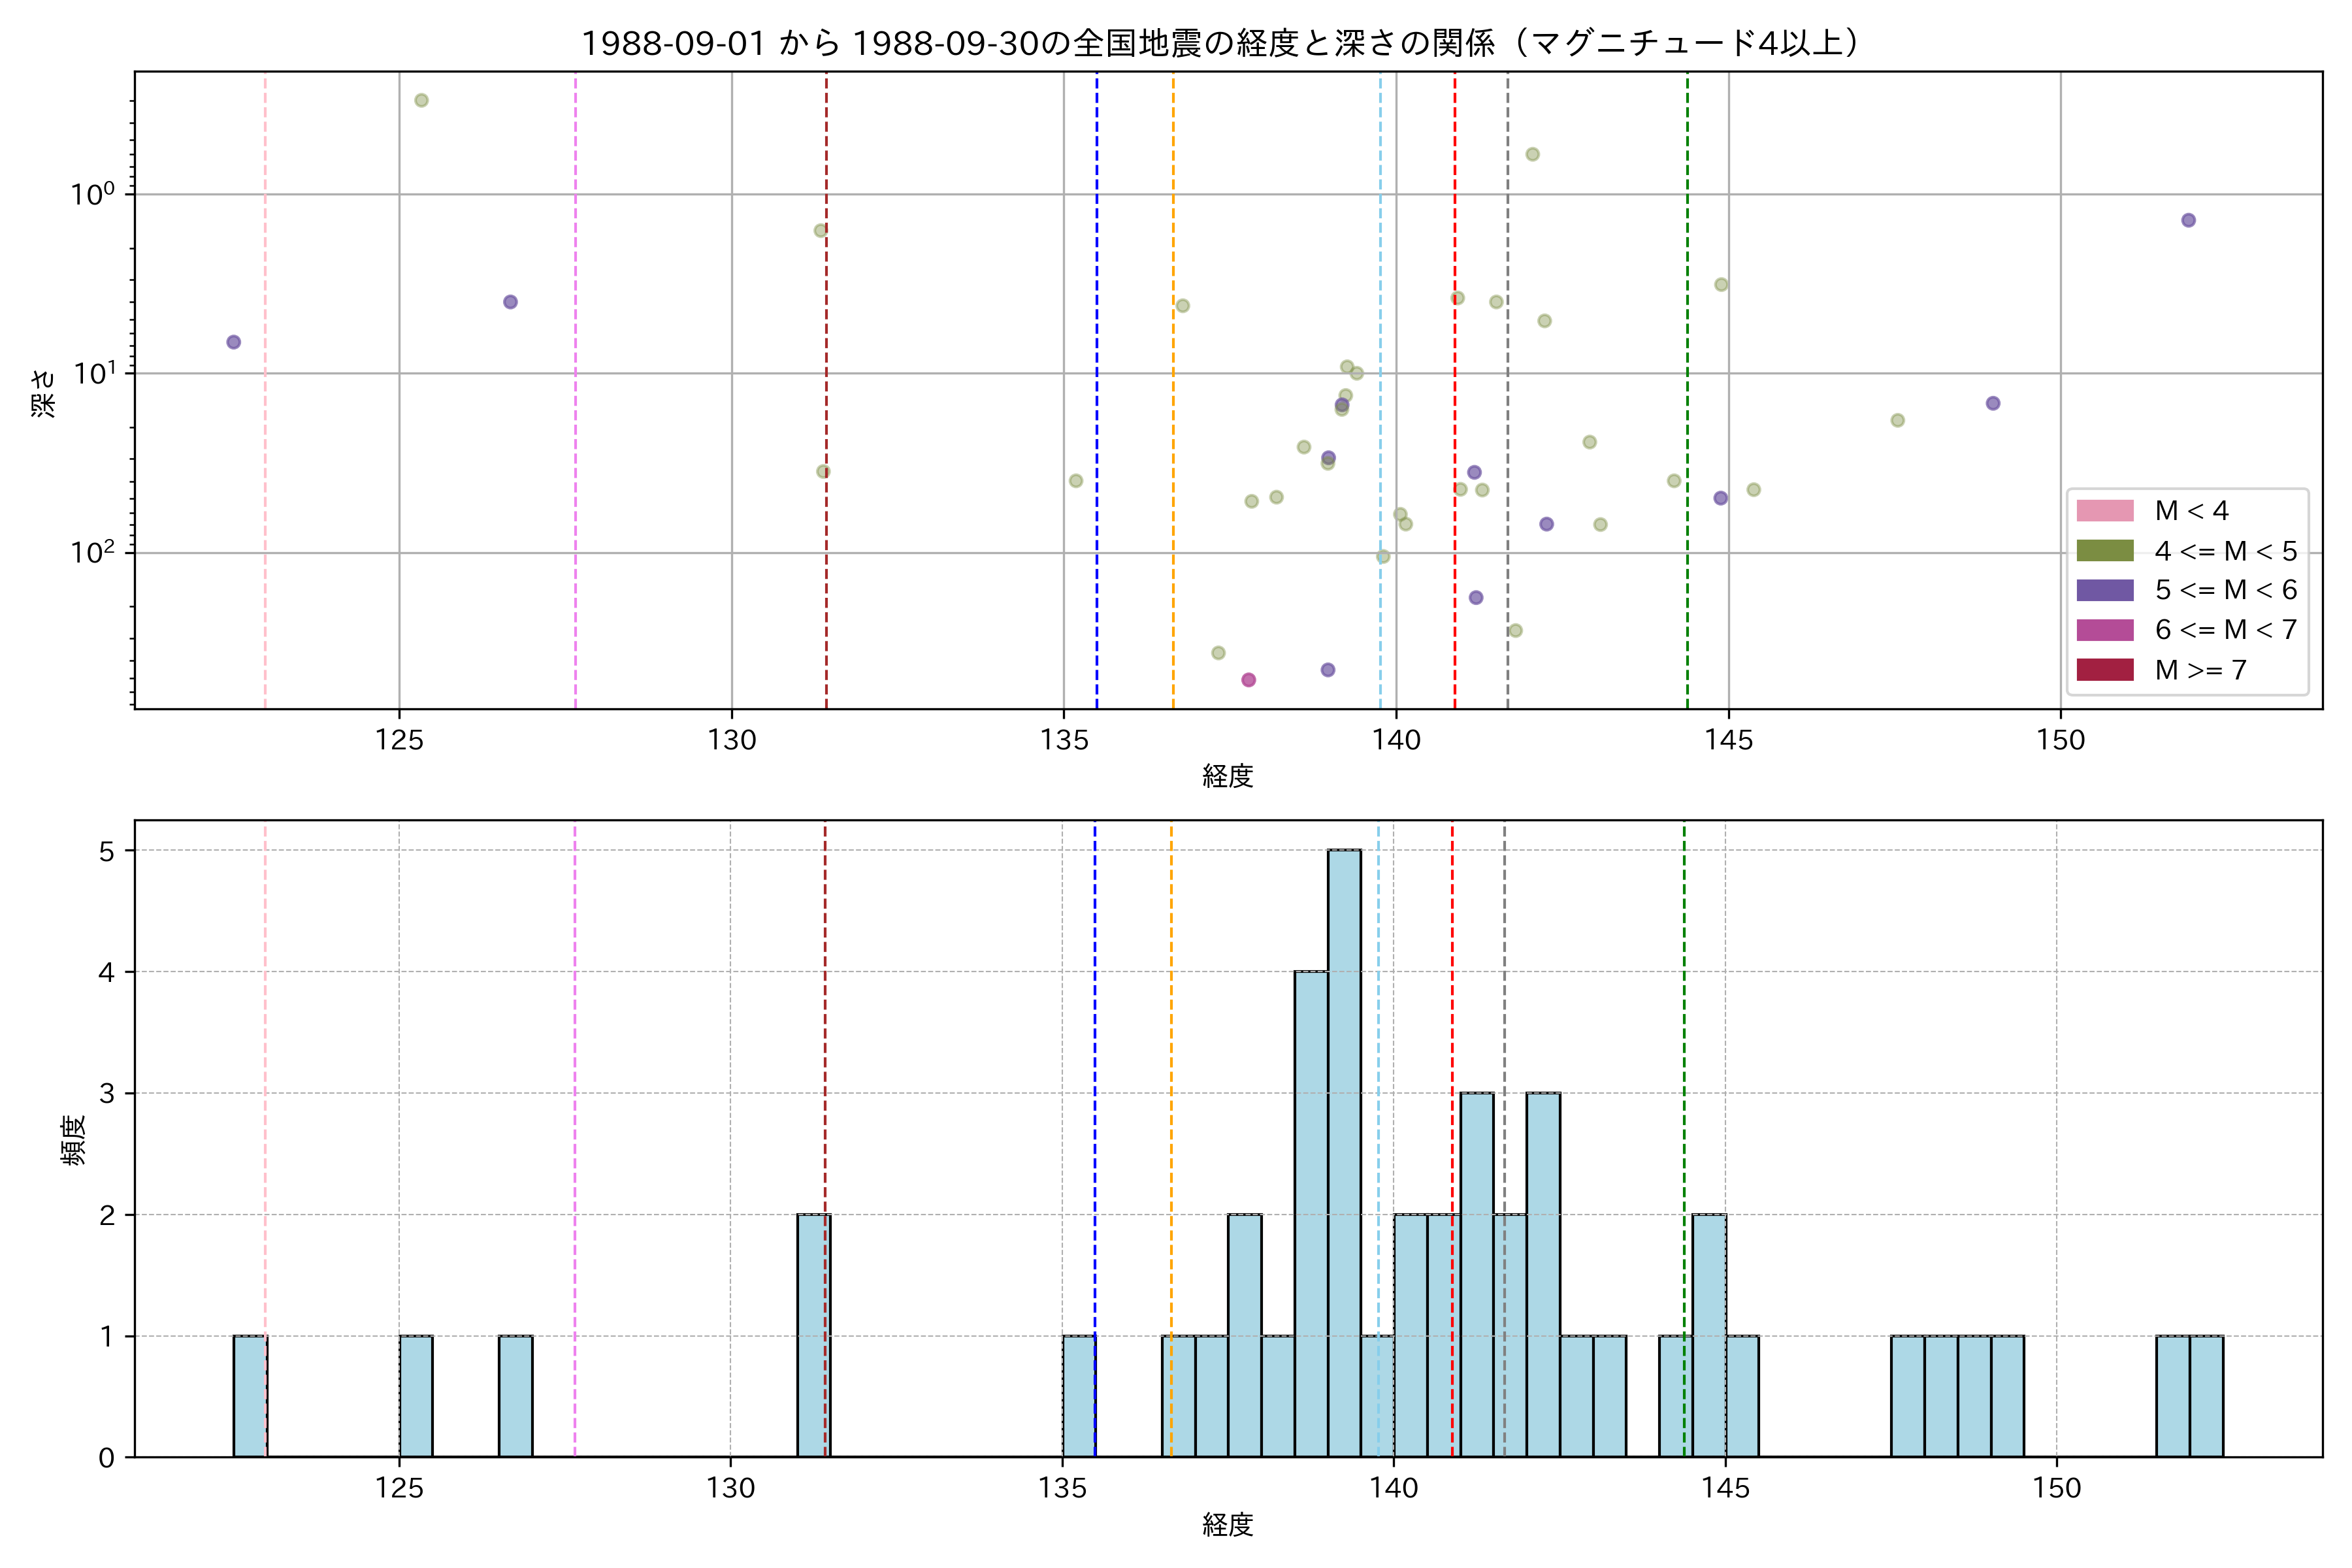Select the magenta data point in scatter plot
This screenshot has height=1568, width=2352.
[x=1248, y=680]
